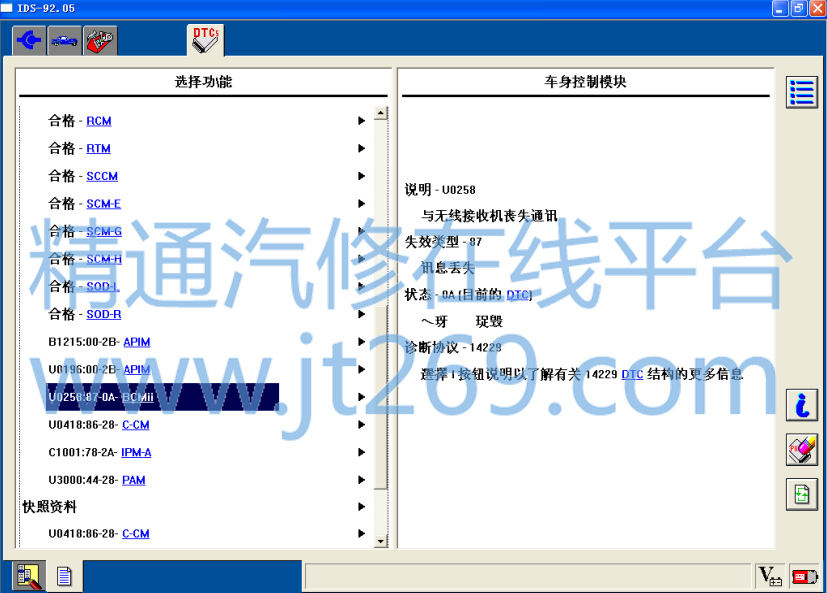Click the scrollbar up arrow in function list
This screenshot has width=827, height=593.
tap(381, 113)
